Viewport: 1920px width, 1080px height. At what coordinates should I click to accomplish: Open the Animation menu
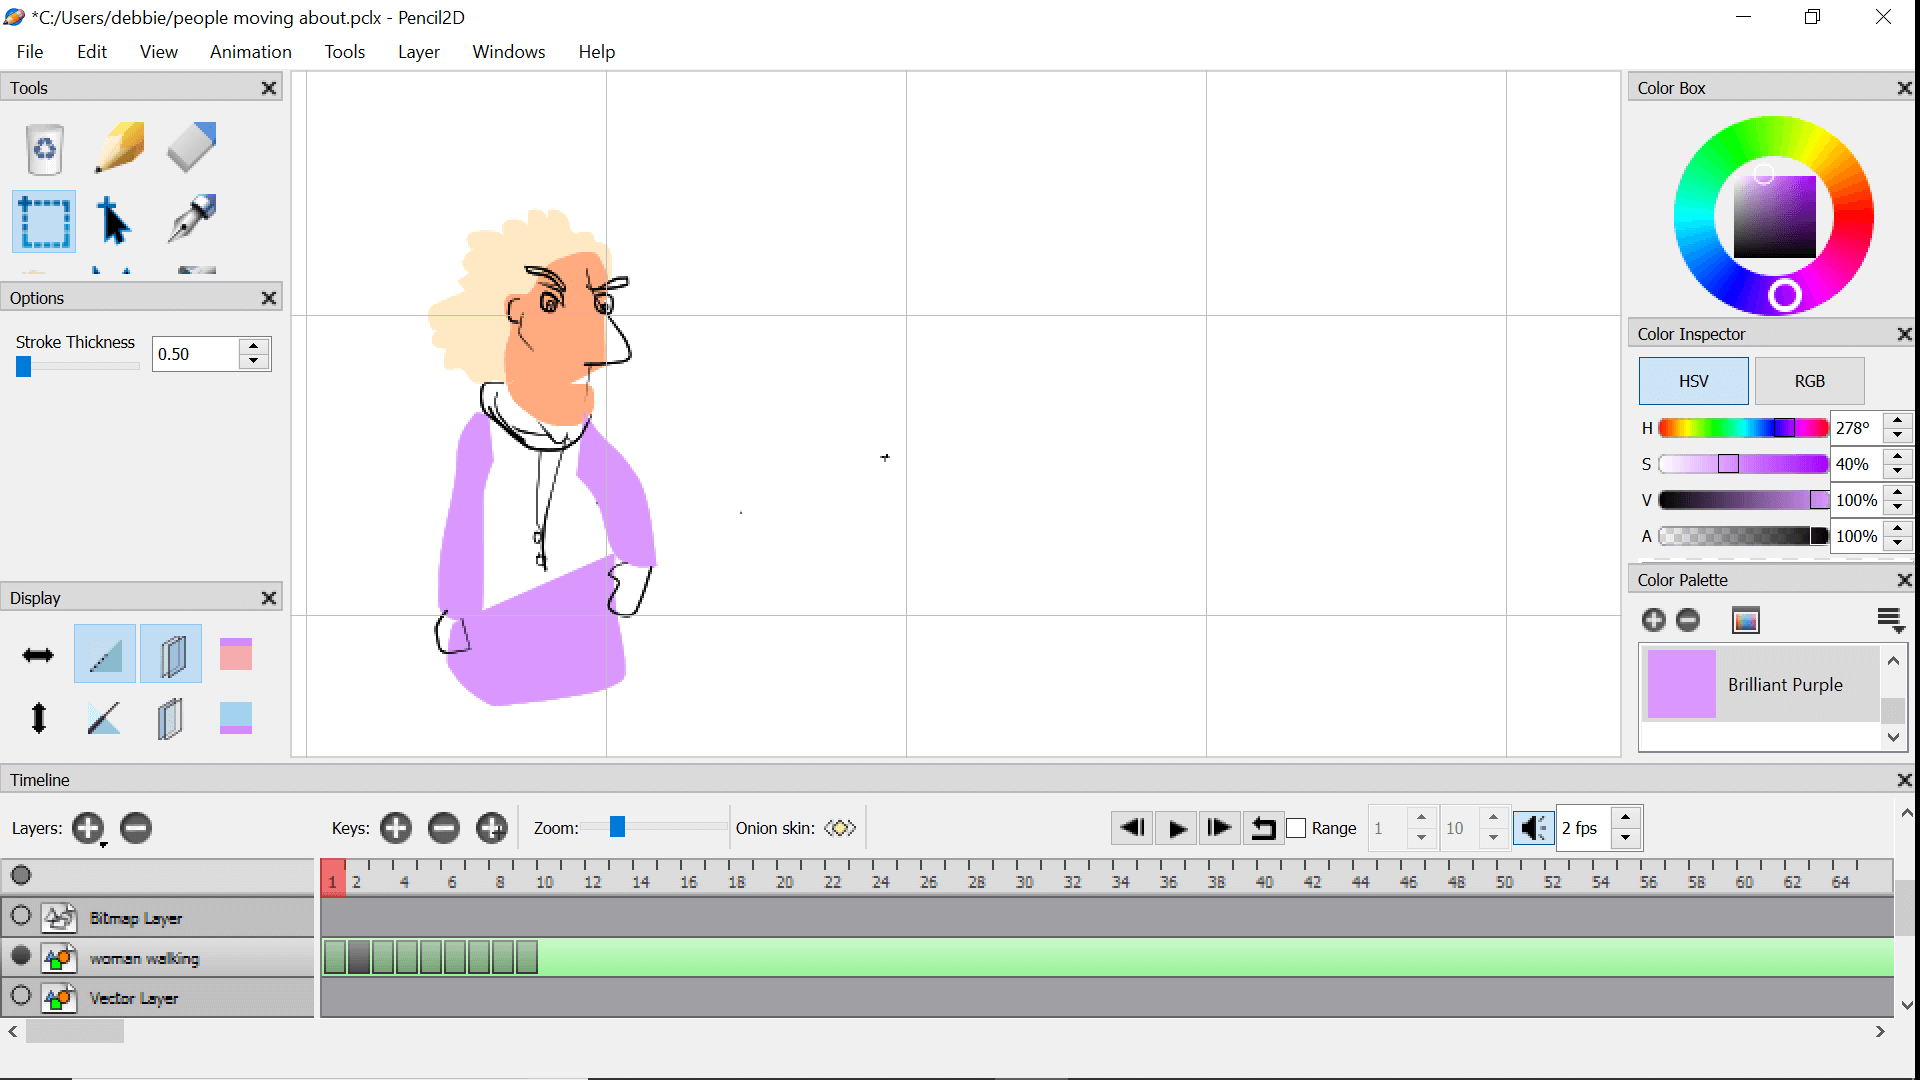pyautogui.click(x=251, y=51)
